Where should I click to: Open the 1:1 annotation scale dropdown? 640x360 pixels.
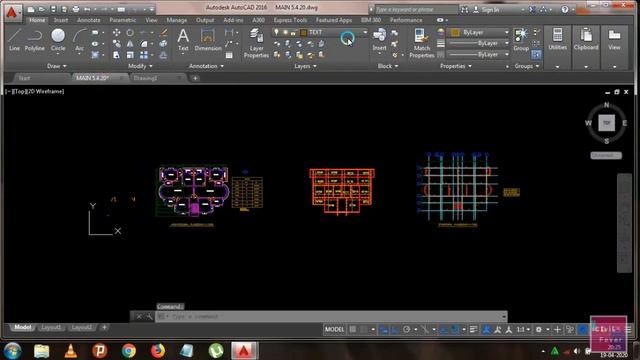(x=523, y=329)
